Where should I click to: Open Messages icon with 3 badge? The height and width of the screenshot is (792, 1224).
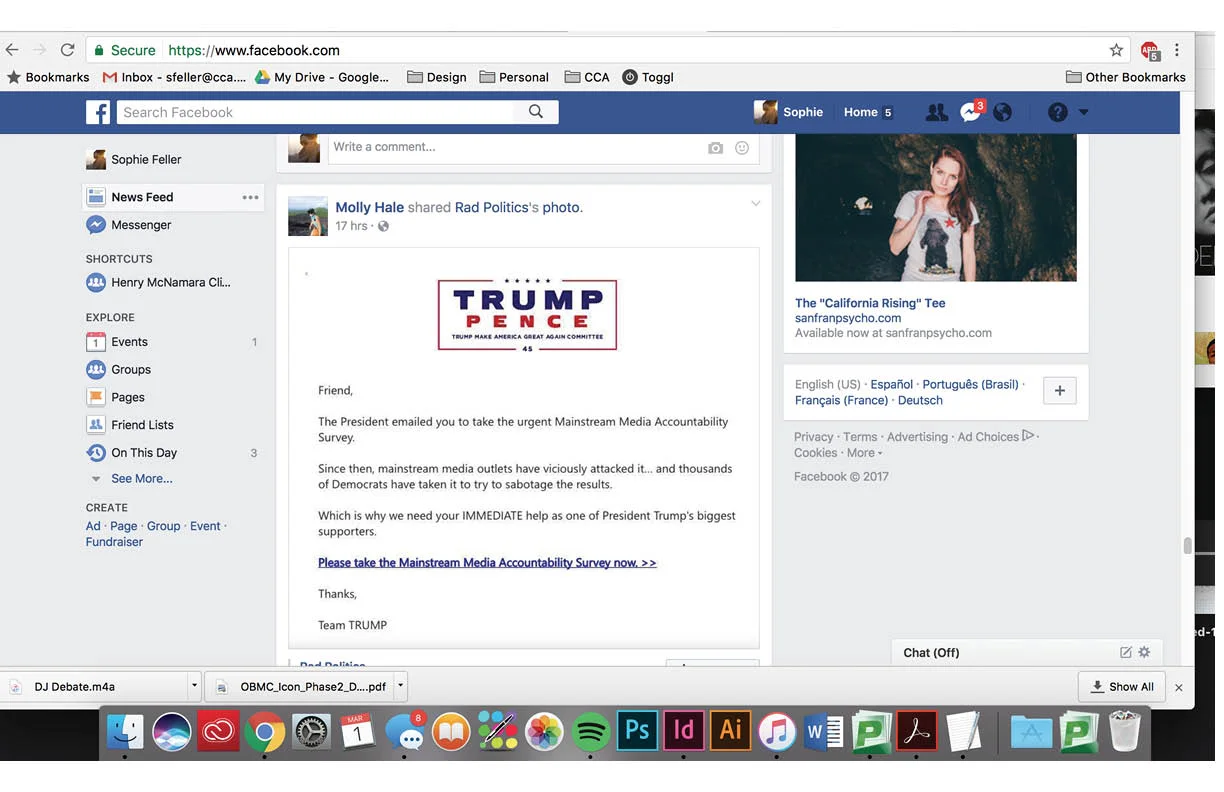(971, 112)
